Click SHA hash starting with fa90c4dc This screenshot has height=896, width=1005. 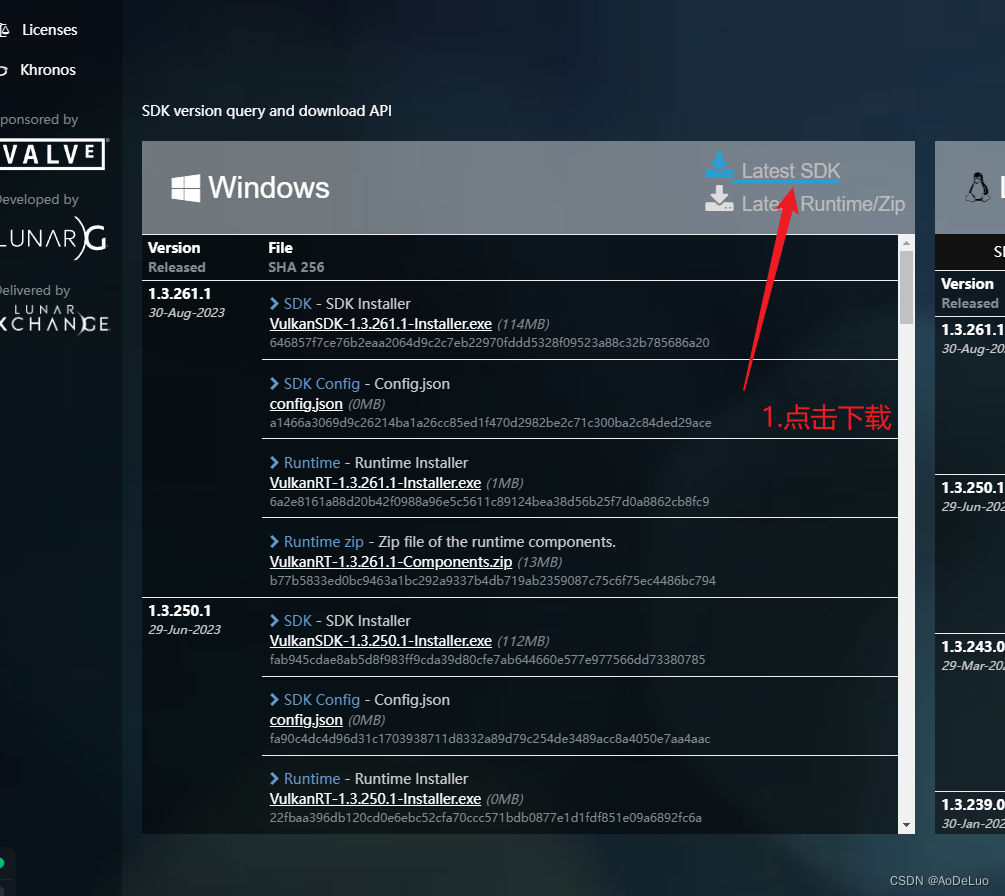point(490,738)
